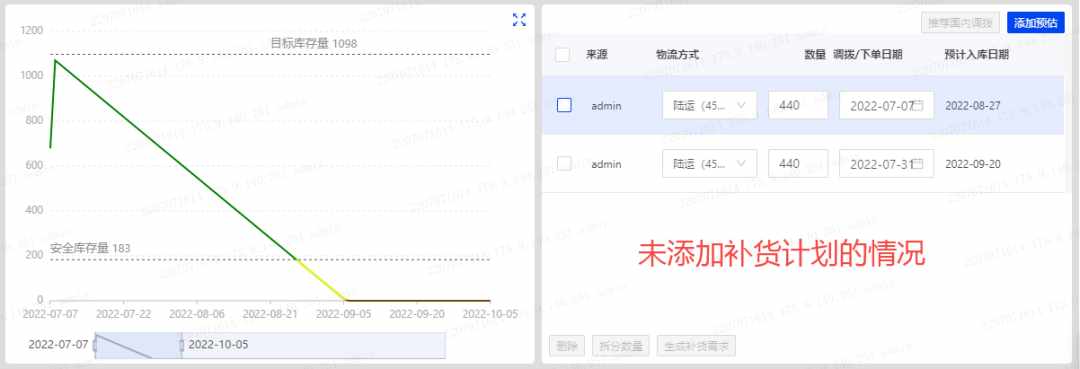Open calendar icon in 2022-07-31 date field
The width and height of the screenshot is (1080, 369).
[x=919, y=164]
